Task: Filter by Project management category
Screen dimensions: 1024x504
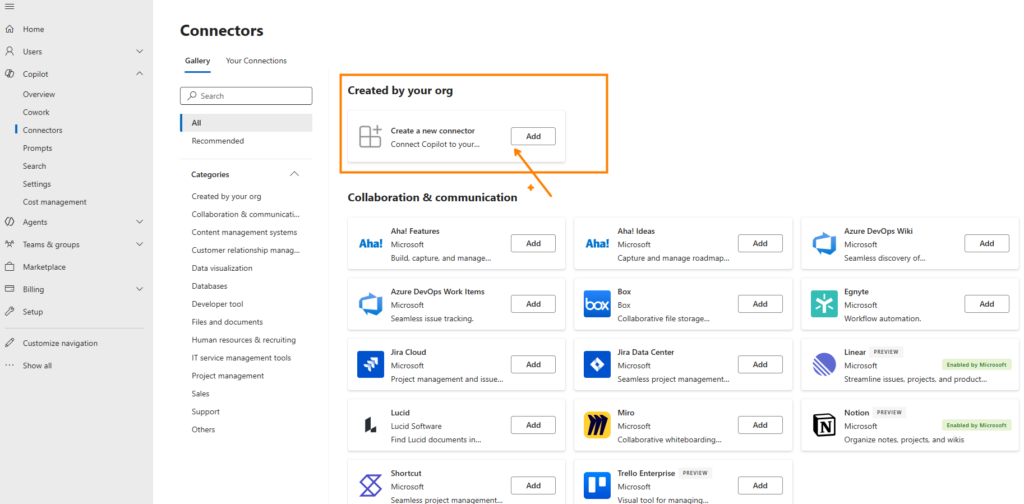Action: coord(228,376)
